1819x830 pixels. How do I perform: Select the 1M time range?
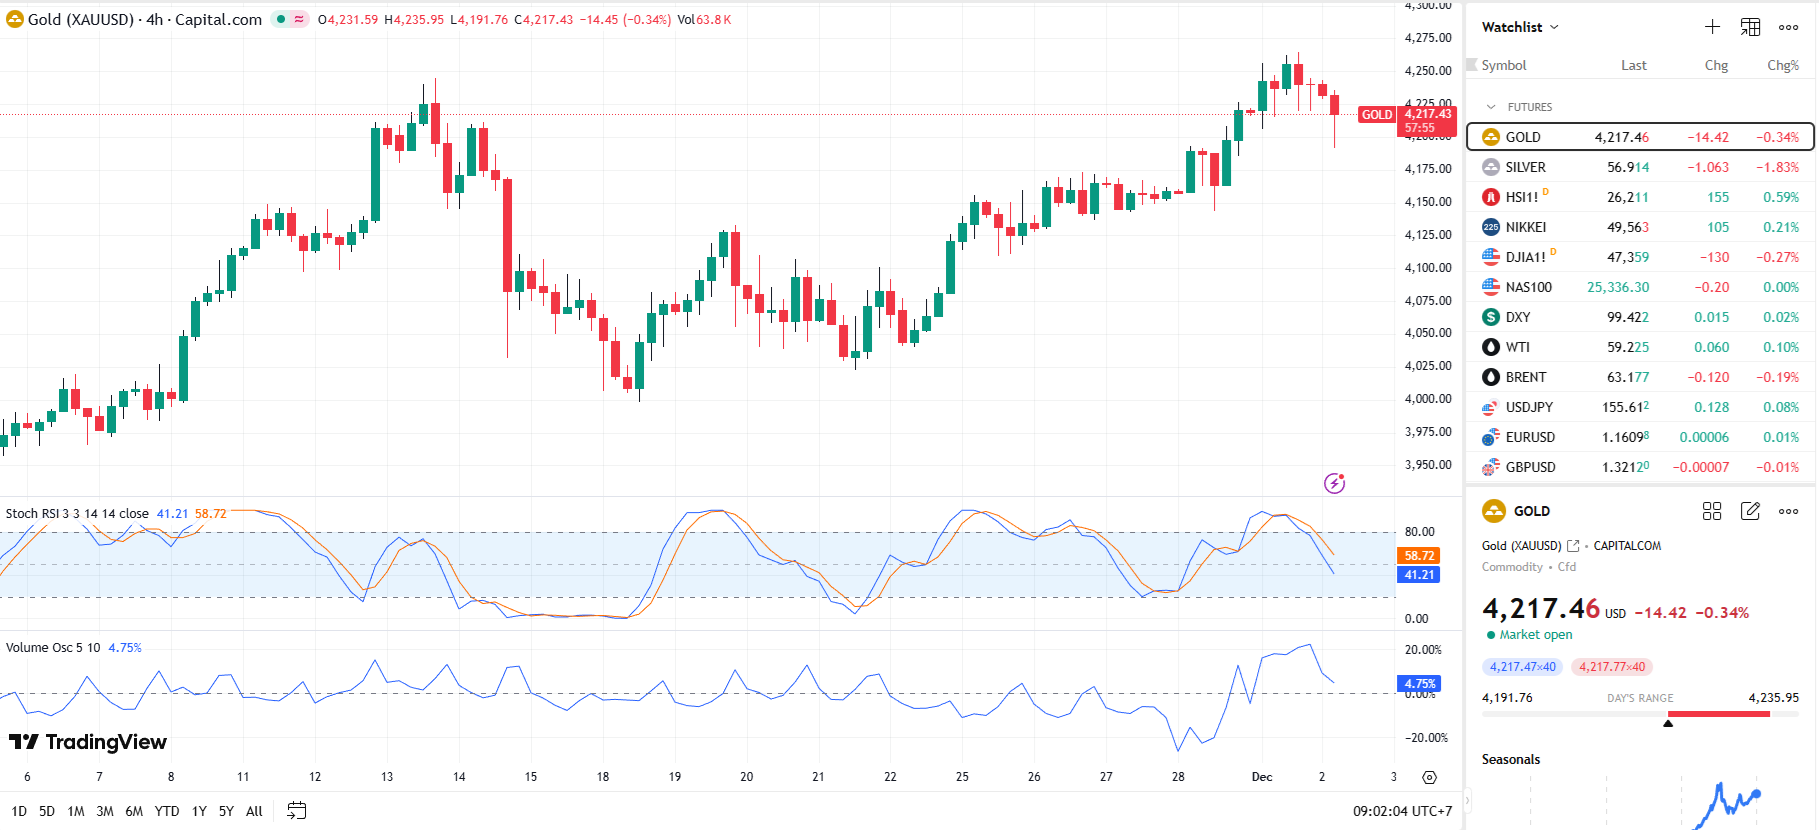(x=76, y=811)
